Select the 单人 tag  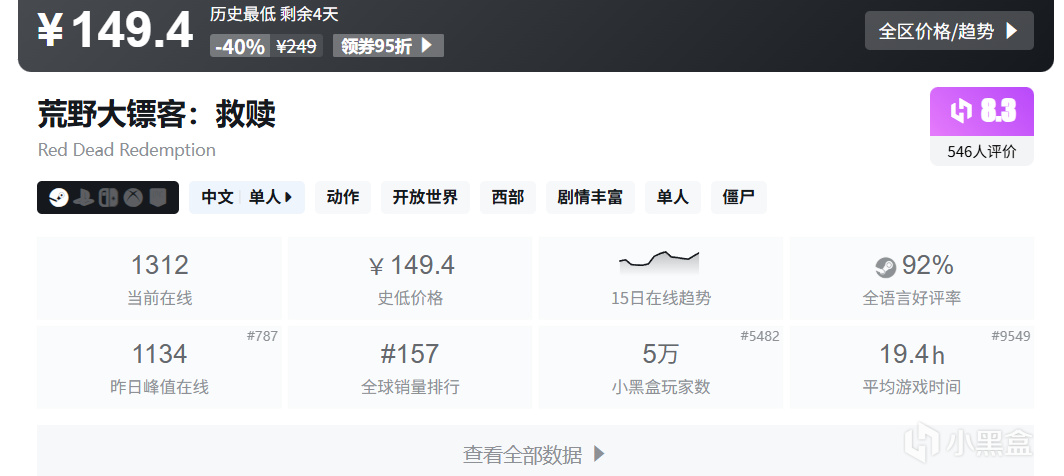coord(672,198)
